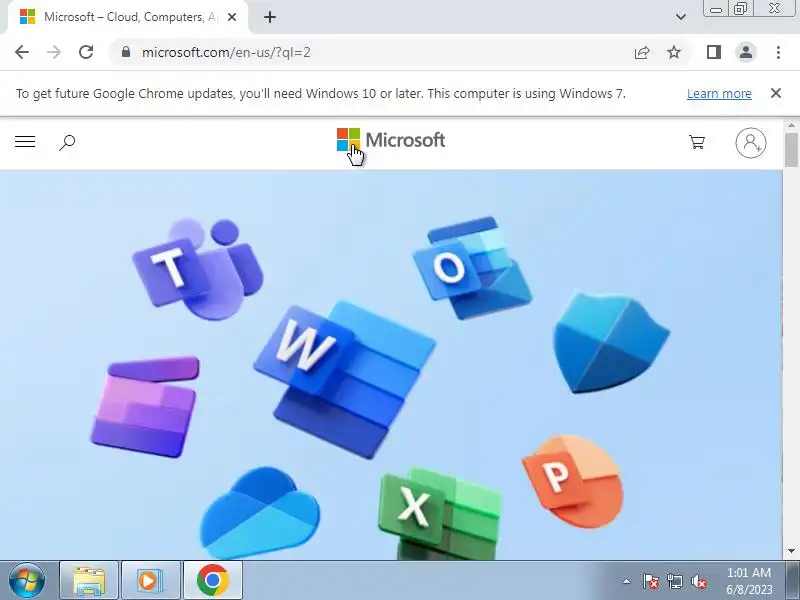Open the muted volume icon
The image size is (800, 600).
698,581
